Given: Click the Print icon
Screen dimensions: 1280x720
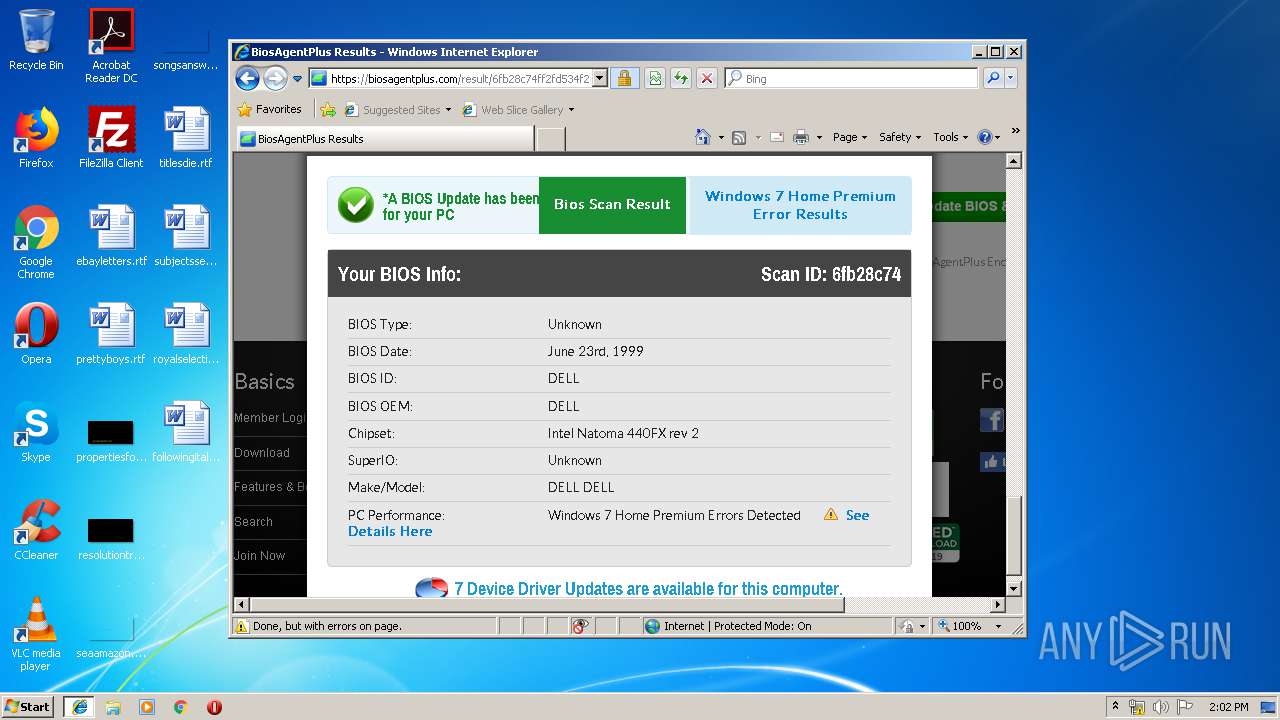Looking at the screenshot, I should tap(801, 137).
